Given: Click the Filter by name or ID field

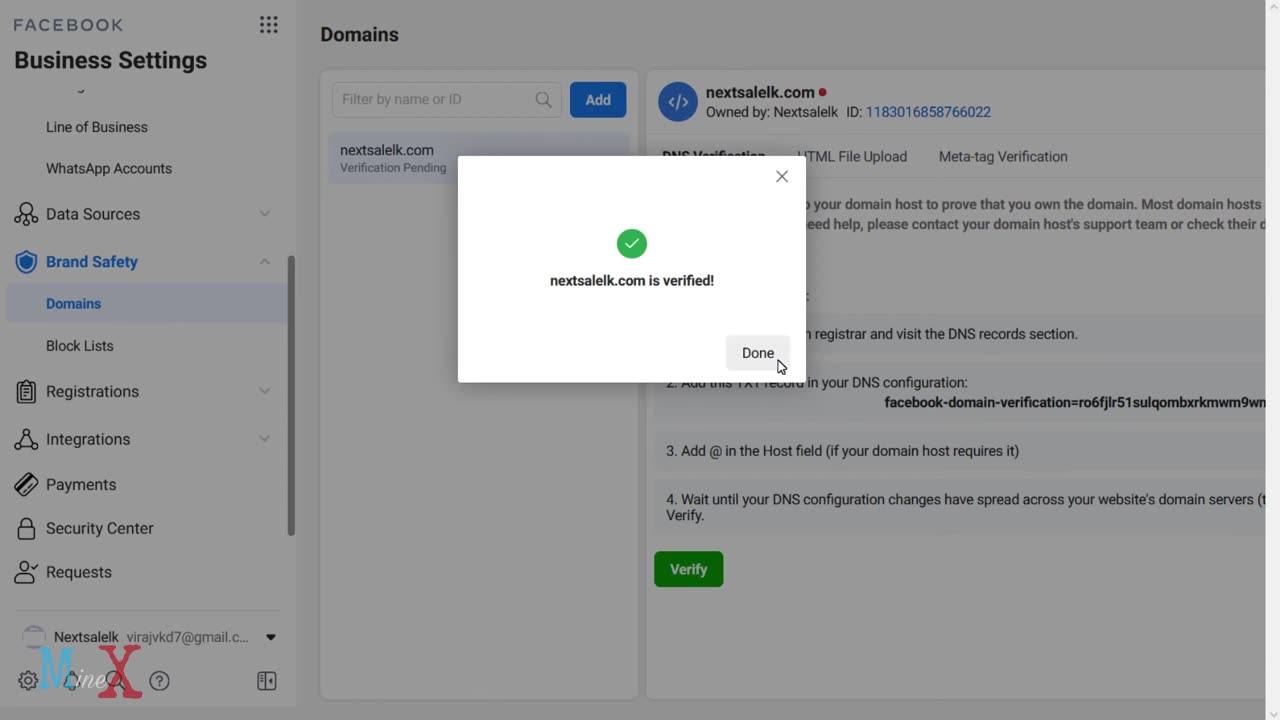Looking at the screenshot, I should pos(447,100).
